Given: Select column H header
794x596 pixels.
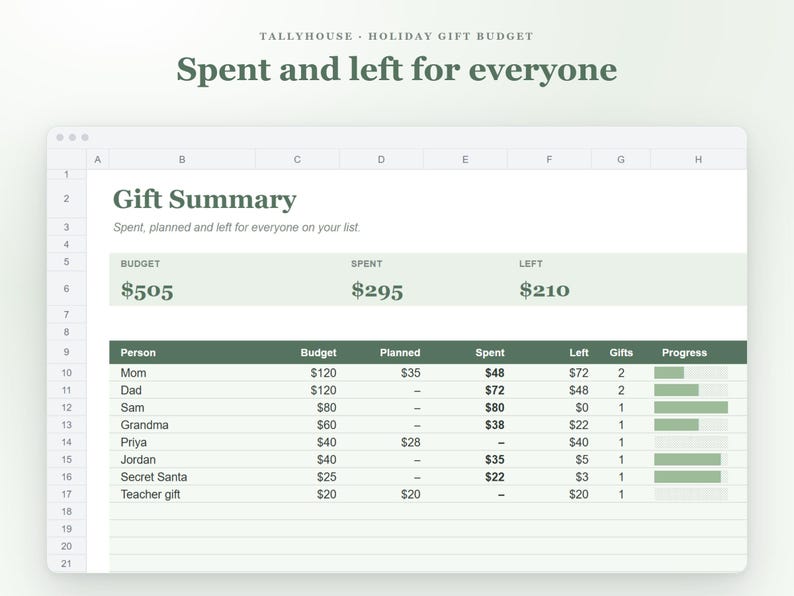Looking at the screenshot, I should coord(698,160).
